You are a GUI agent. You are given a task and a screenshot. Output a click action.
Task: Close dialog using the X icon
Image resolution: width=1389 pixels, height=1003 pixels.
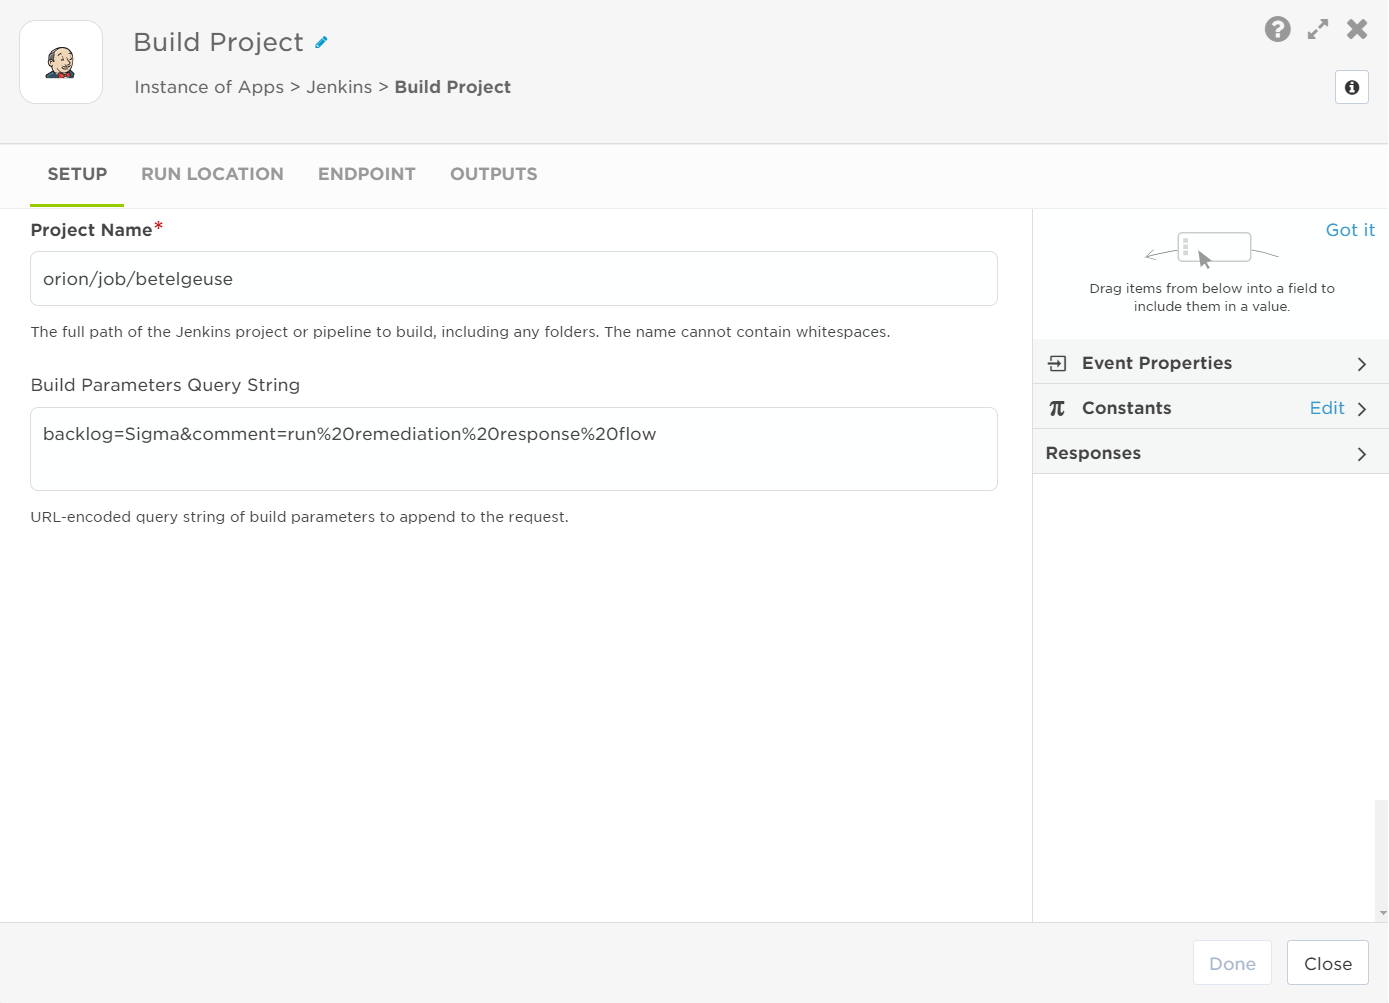pyautogui.click(x=1357, y=29)
